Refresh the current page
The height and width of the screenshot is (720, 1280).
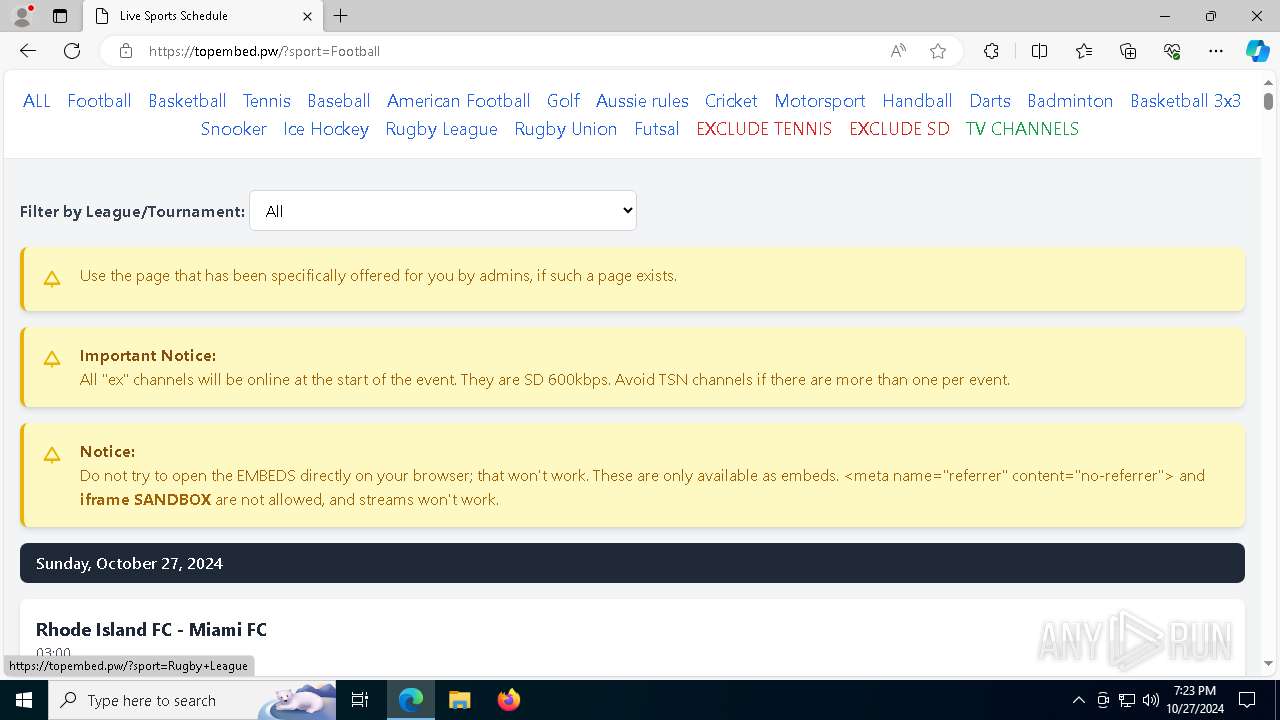point(72,51)
